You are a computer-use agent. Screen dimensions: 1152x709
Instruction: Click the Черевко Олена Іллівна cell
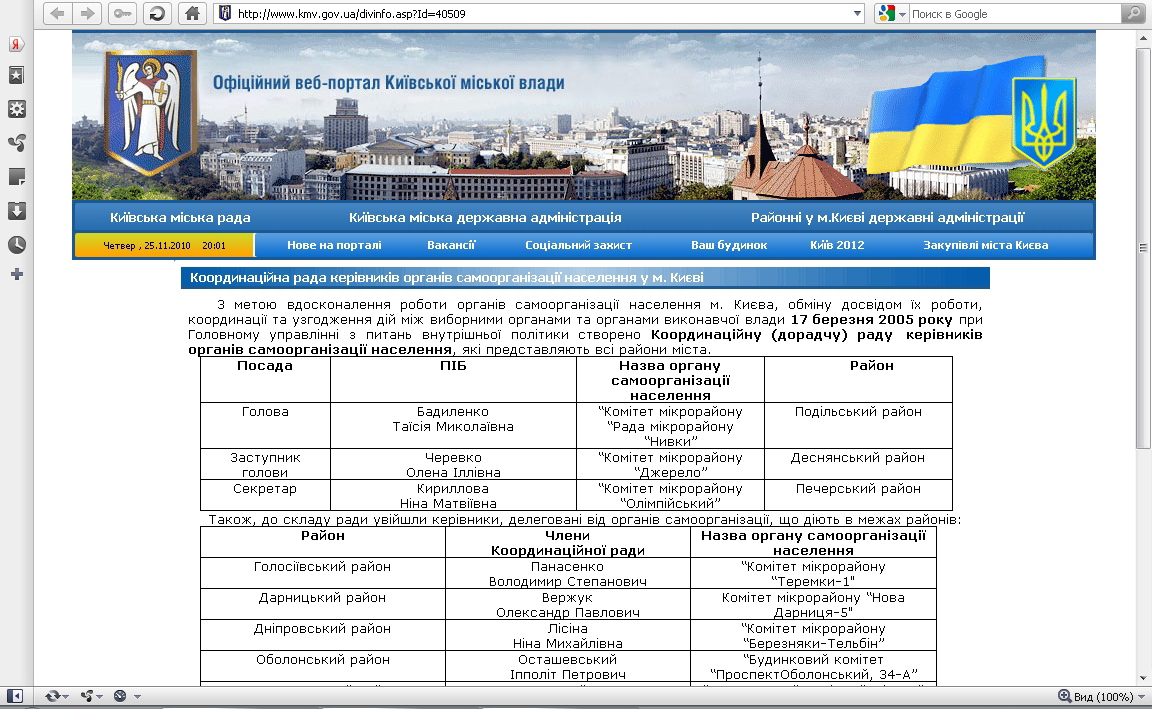point(453,465)
